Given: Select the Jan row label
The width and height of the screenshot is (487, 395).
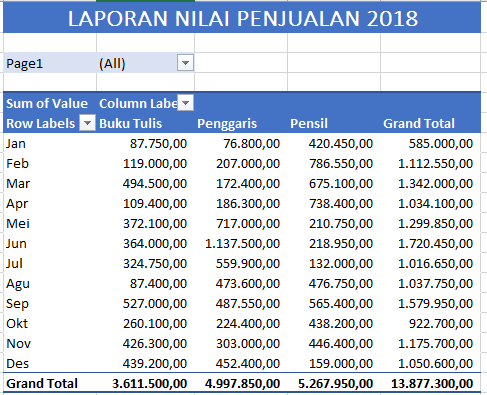Looking at the screenshot, I should coord(16,143).
